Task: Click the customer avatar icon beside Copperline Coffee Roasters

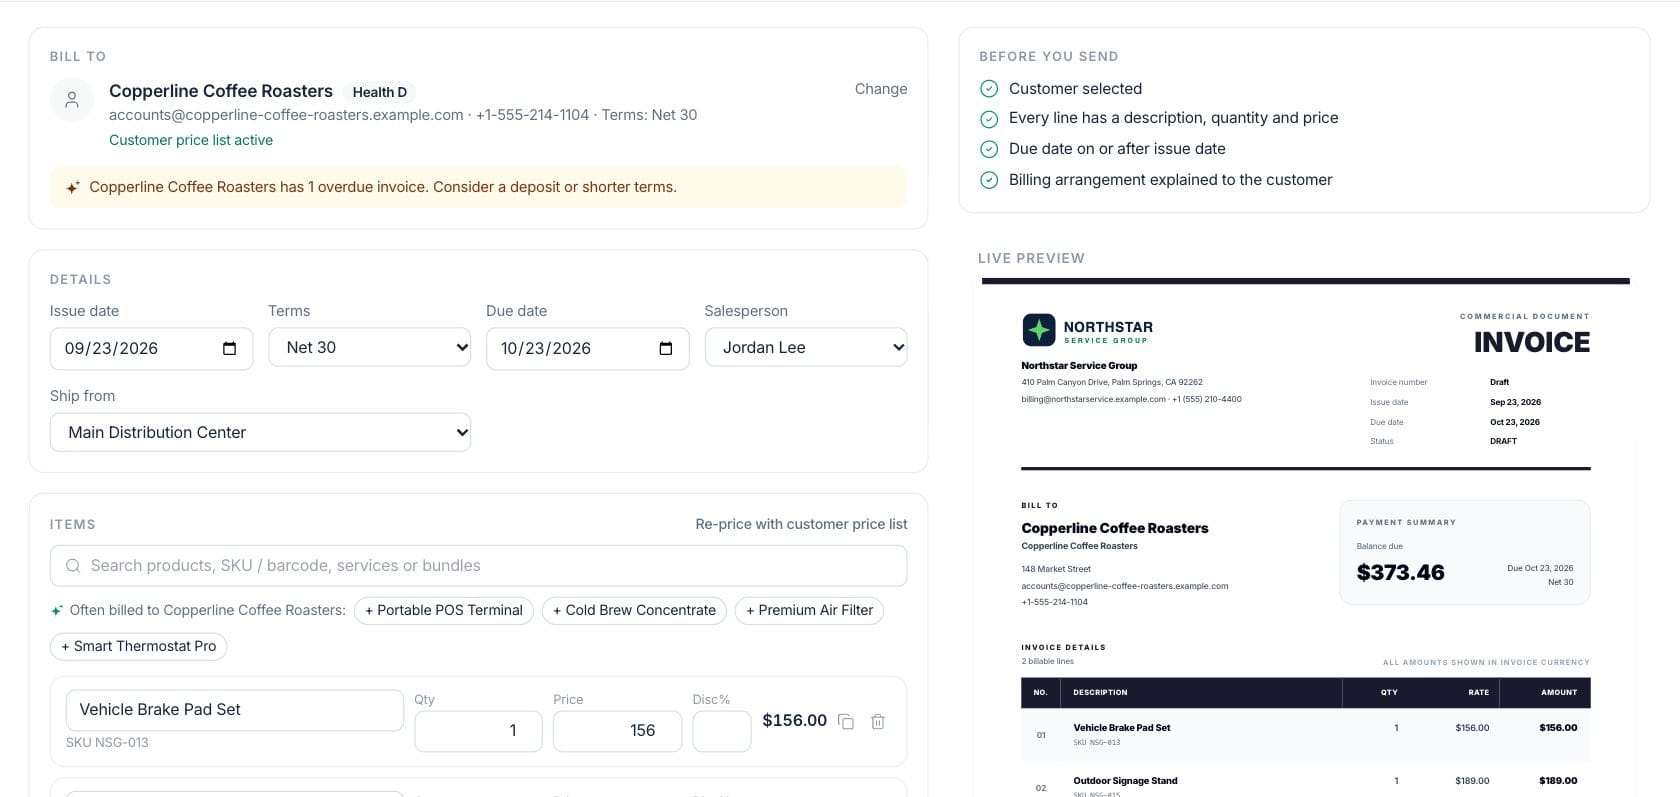Action: click(72, 100)
